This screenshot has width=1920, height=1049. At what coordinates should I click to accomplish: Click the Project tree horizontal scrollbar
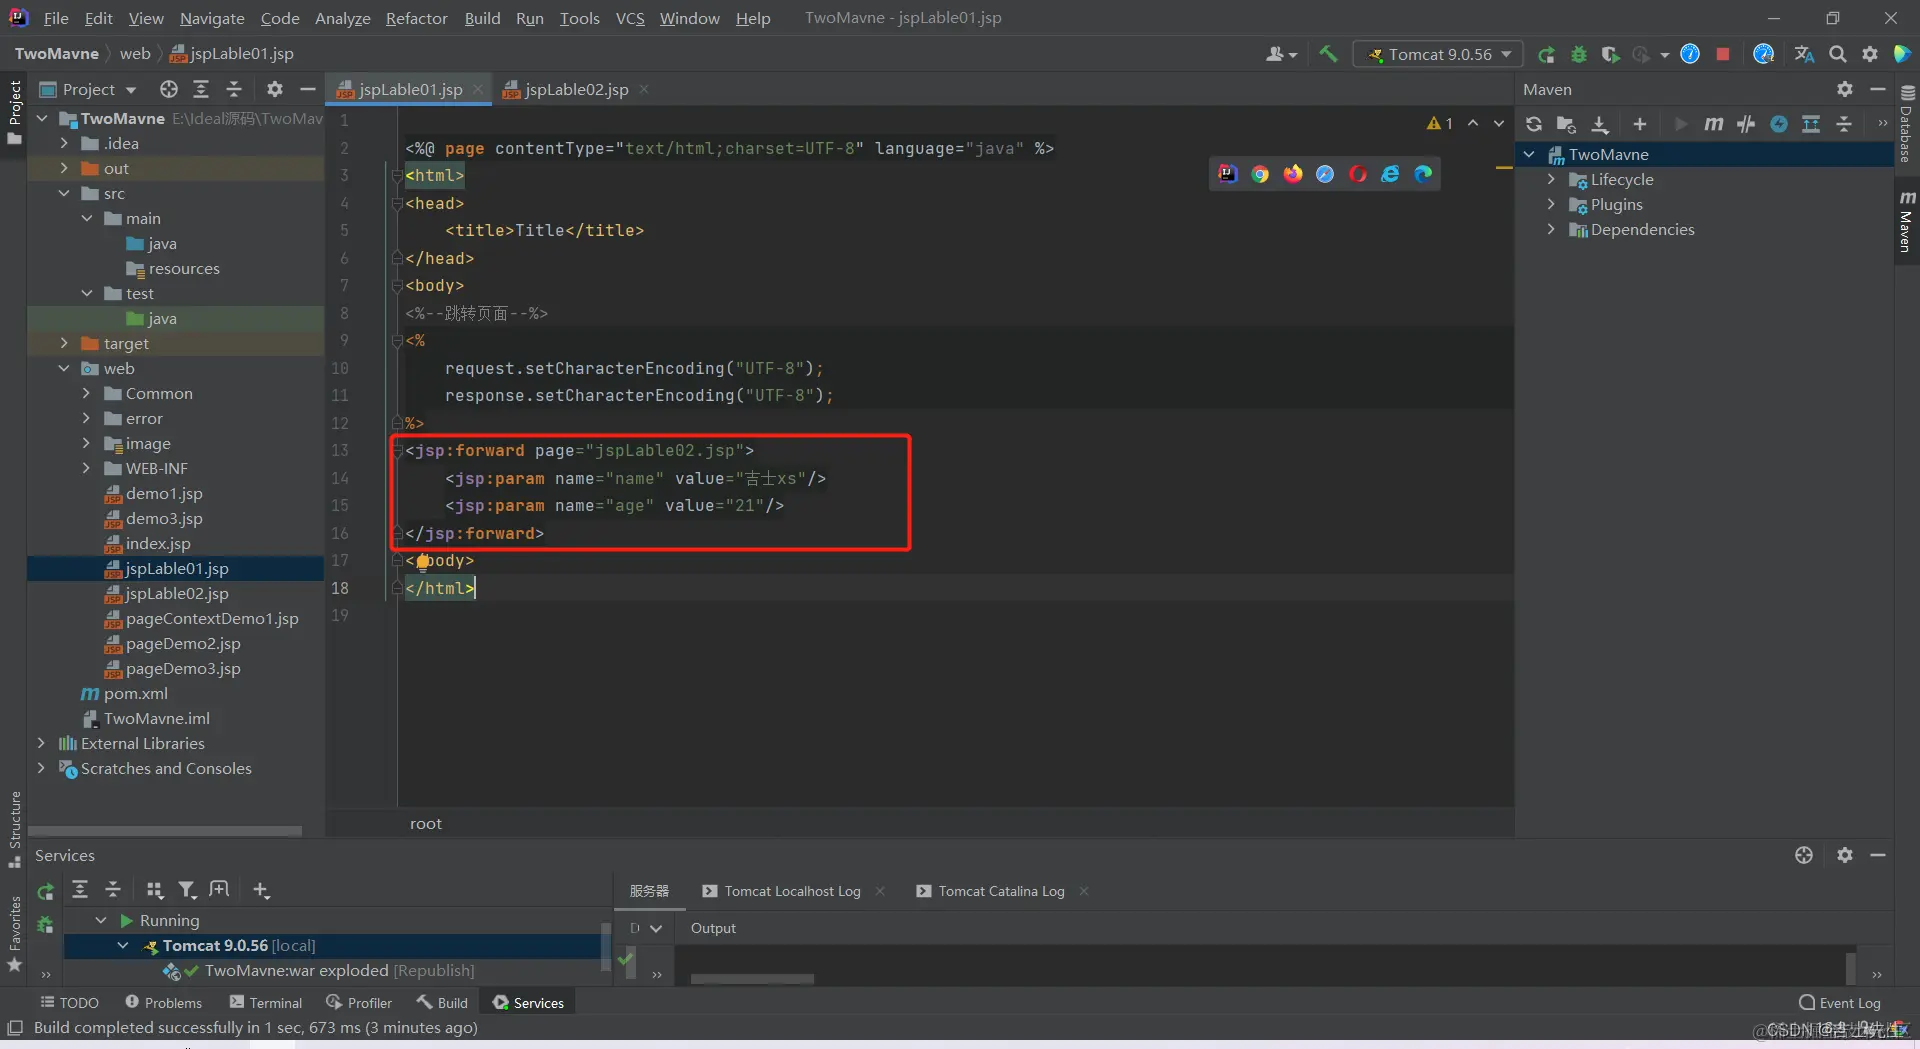[x=165, y=831]
